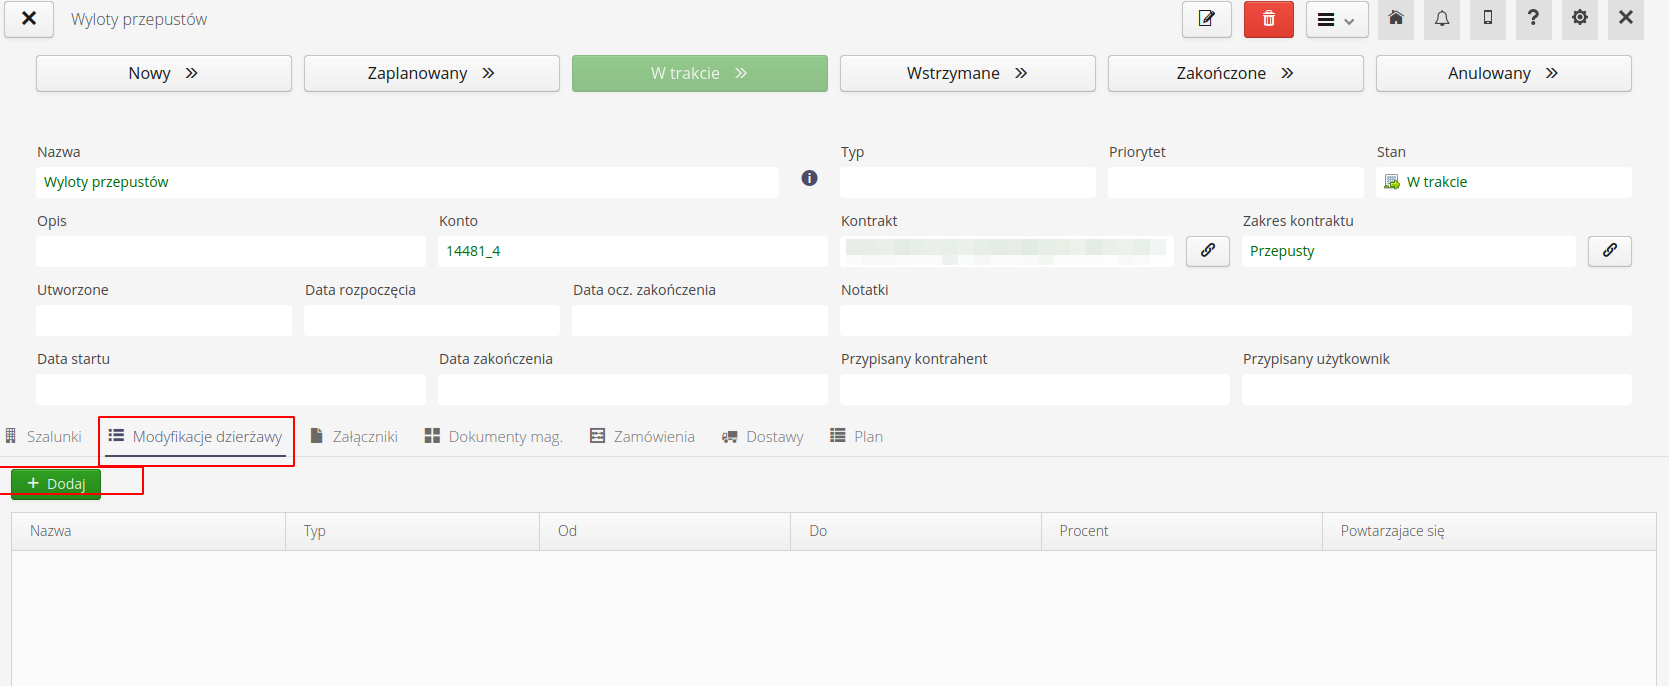Set status to Zaplanowany
The height and width of the screenshot is (686, 1669).
pyautogui.click(x=431, y=73)
